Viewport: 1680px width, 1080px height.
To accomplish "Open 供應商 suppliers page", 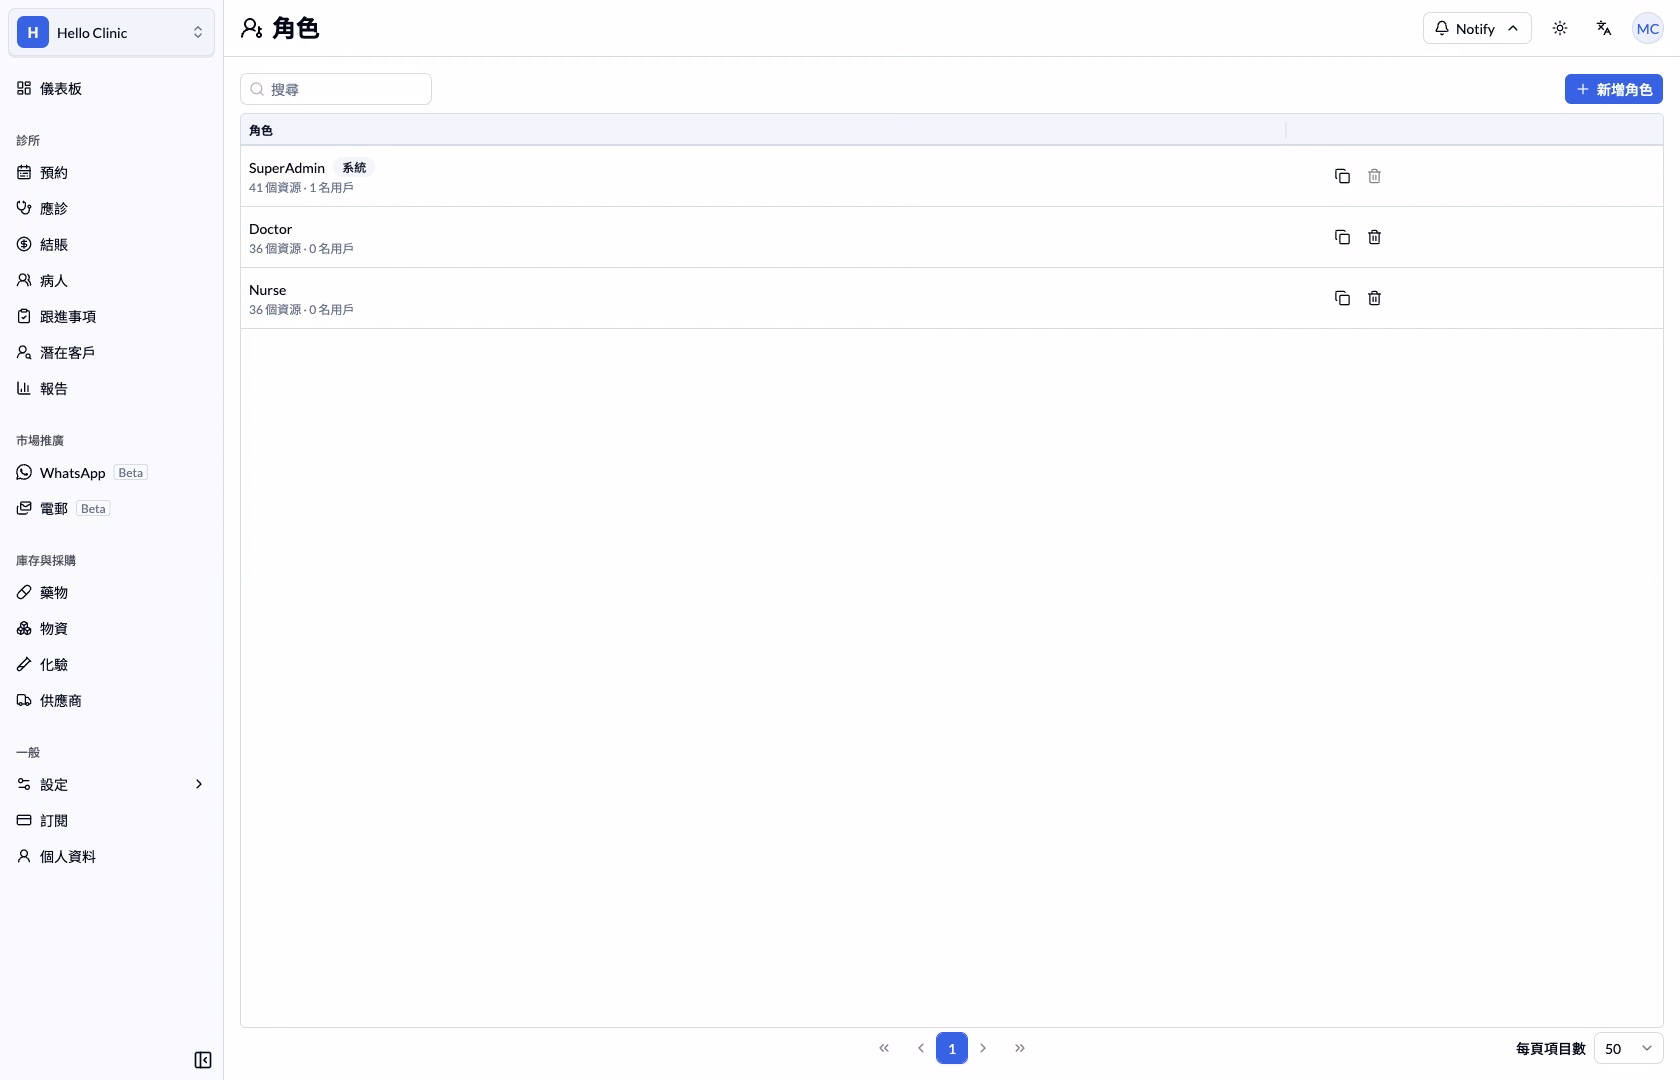I will (111, 700).
